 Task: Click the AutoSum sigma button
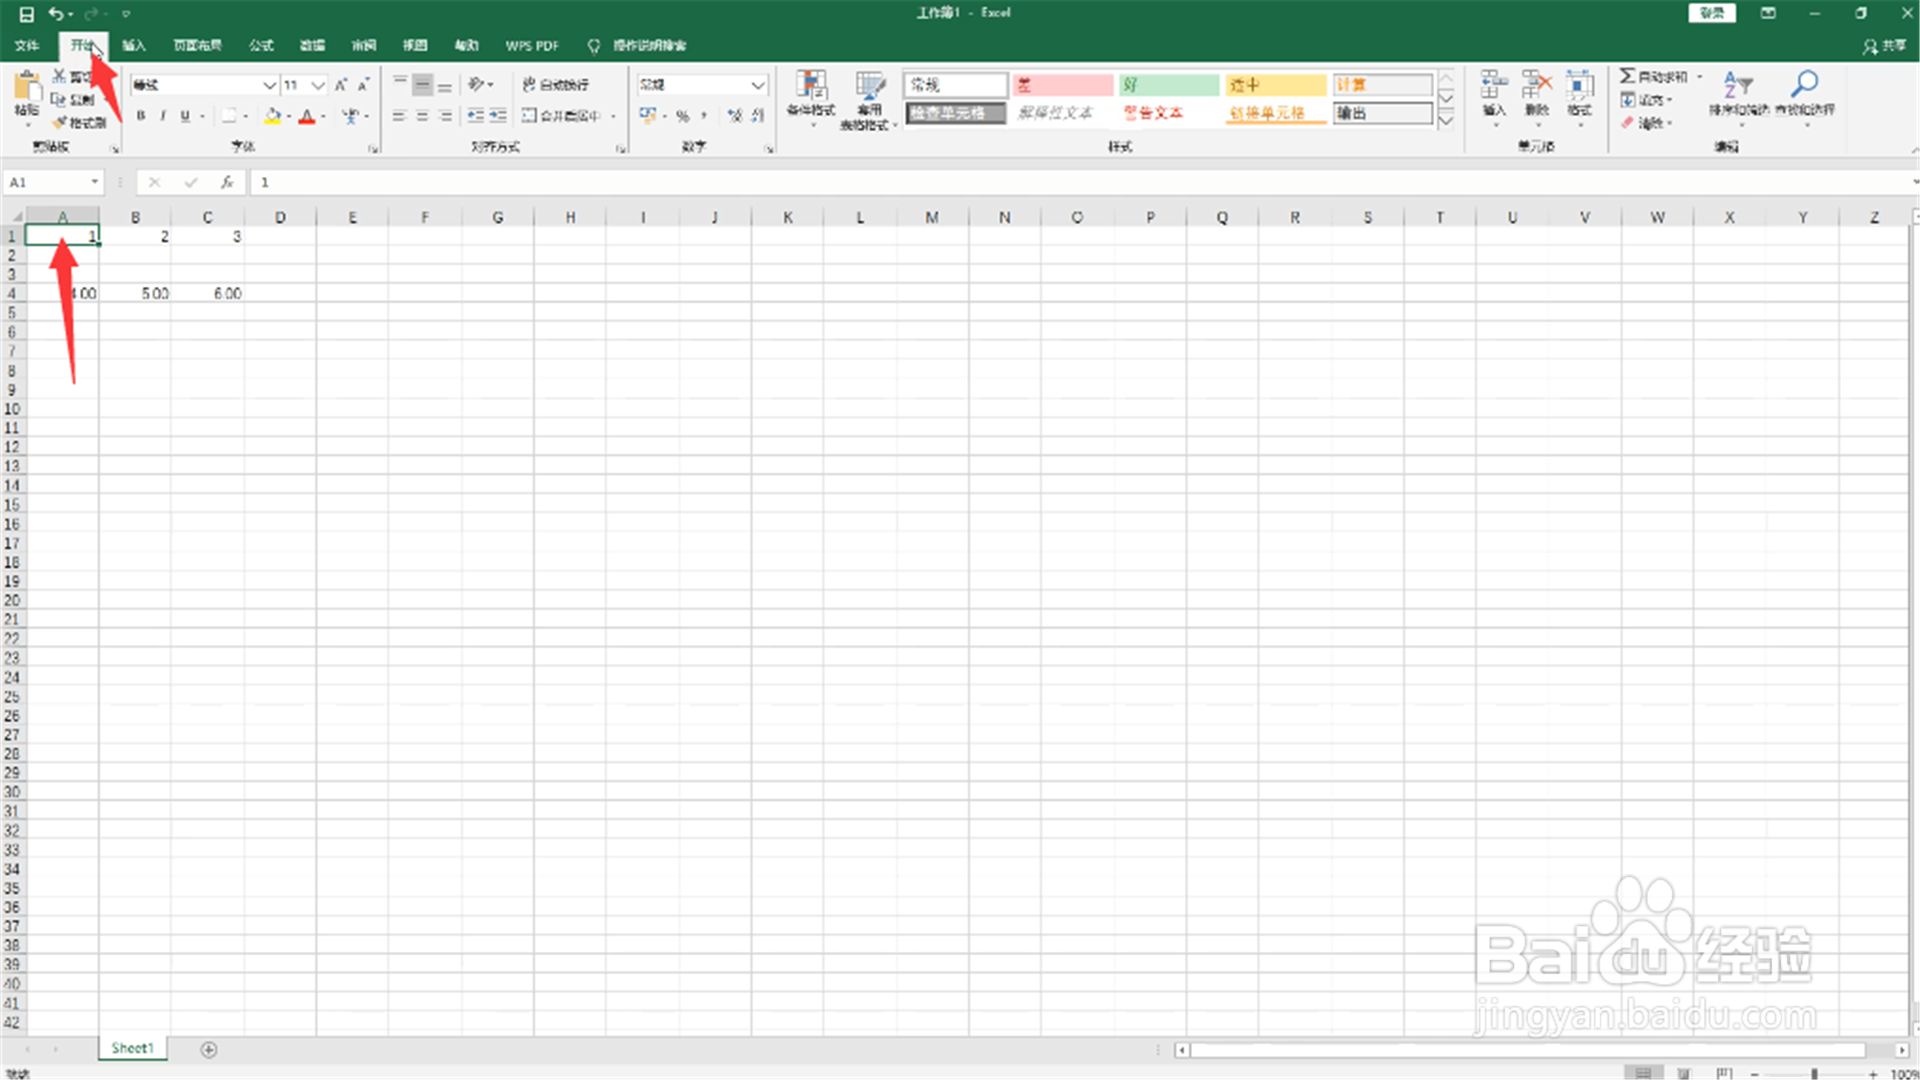click(x=1654, y=76)
